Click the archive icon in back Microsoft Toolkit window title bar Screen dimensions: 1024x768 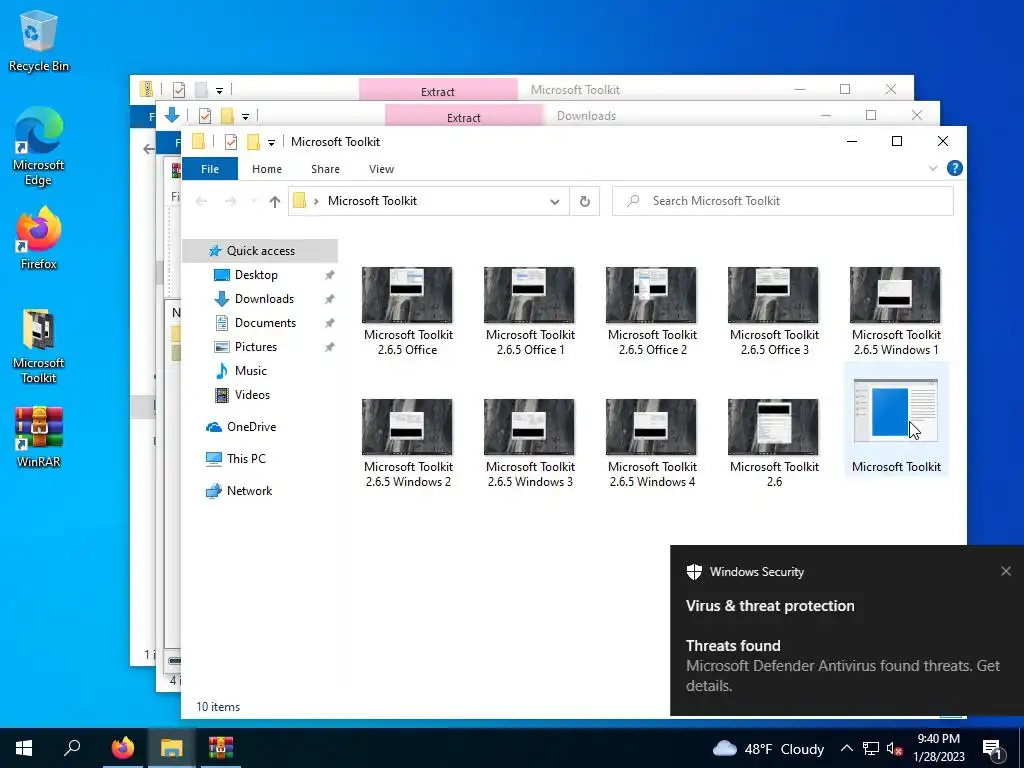click(x=146, y=89)
